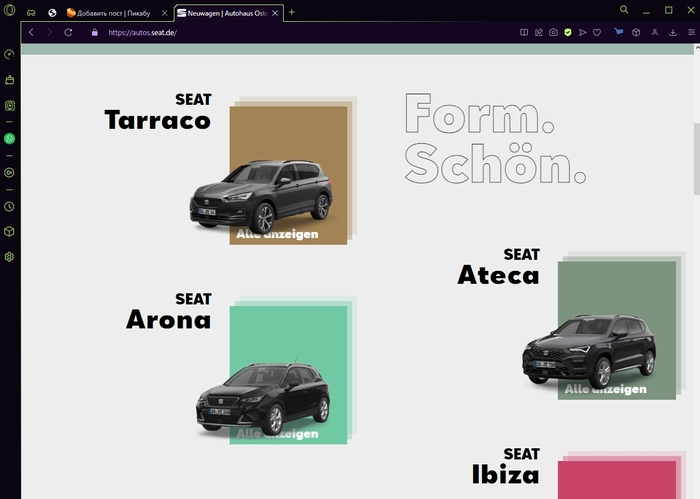Open GX Cleaner icon in sidebar

pyautogui.click(x=9, y=80)
